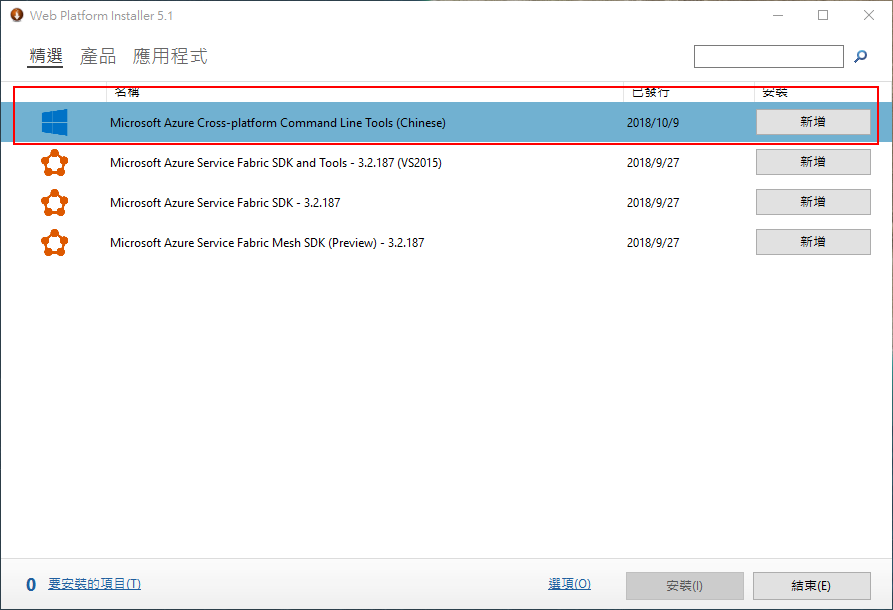Screen dimensions: 893x610
Task: Click the Web Platform Installer title bar icon
Action: [x=17, y=15]
